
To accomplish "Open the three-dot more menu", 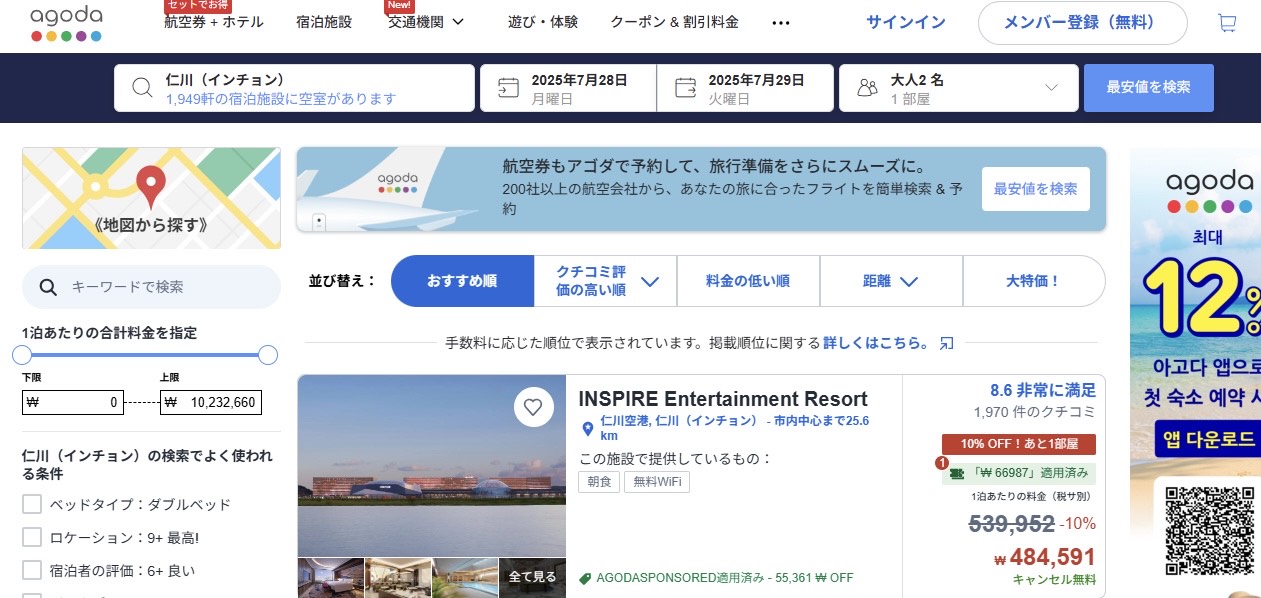I will pyautogui.click(x=781, y=23).
